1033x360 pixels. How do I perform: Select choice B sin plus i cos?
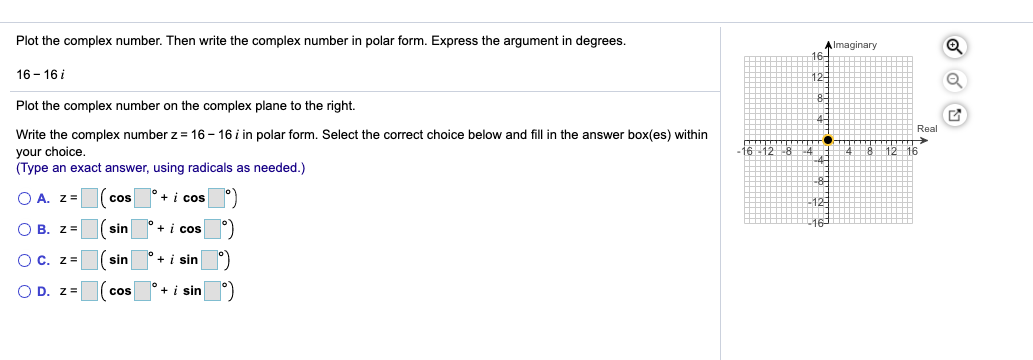coord(24,229)
